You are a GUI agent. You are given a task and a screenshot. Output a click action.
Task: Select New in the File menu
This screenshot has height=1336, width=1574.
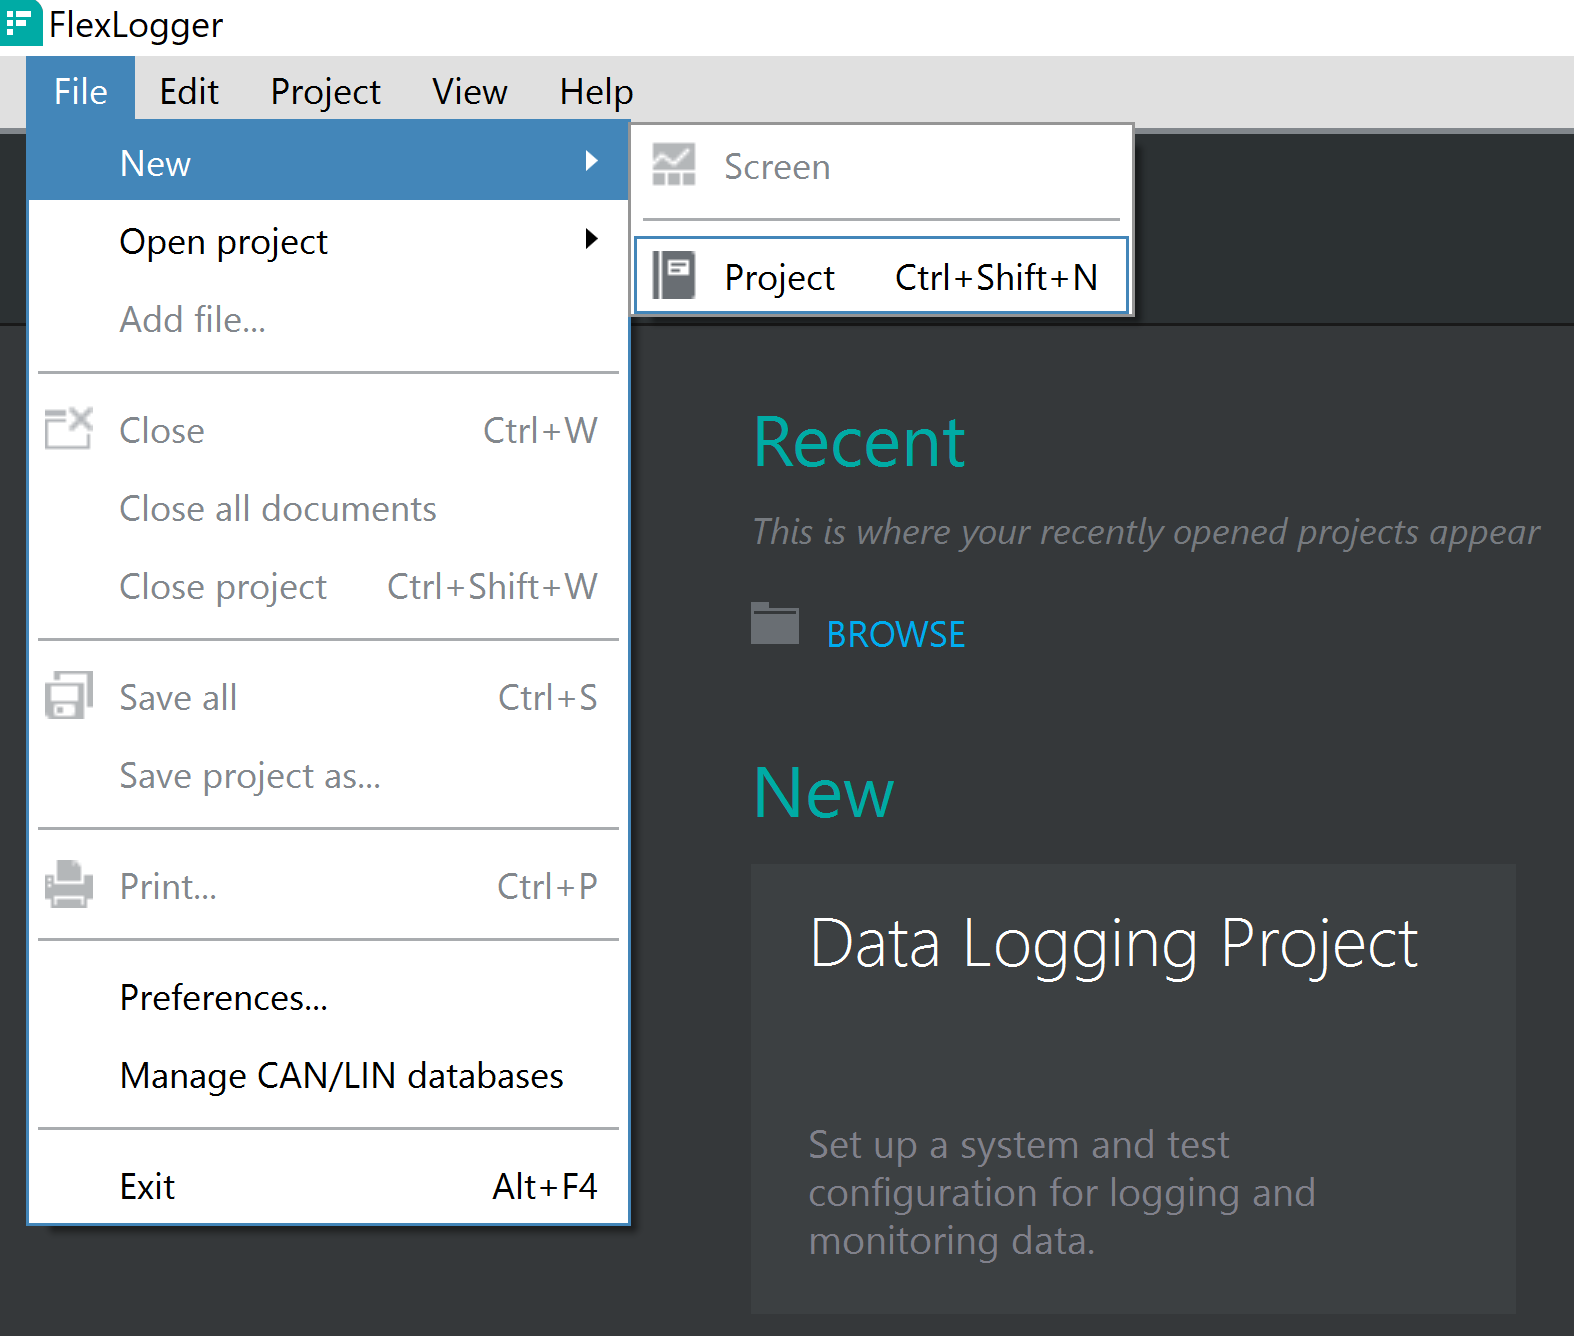(329, 162)
